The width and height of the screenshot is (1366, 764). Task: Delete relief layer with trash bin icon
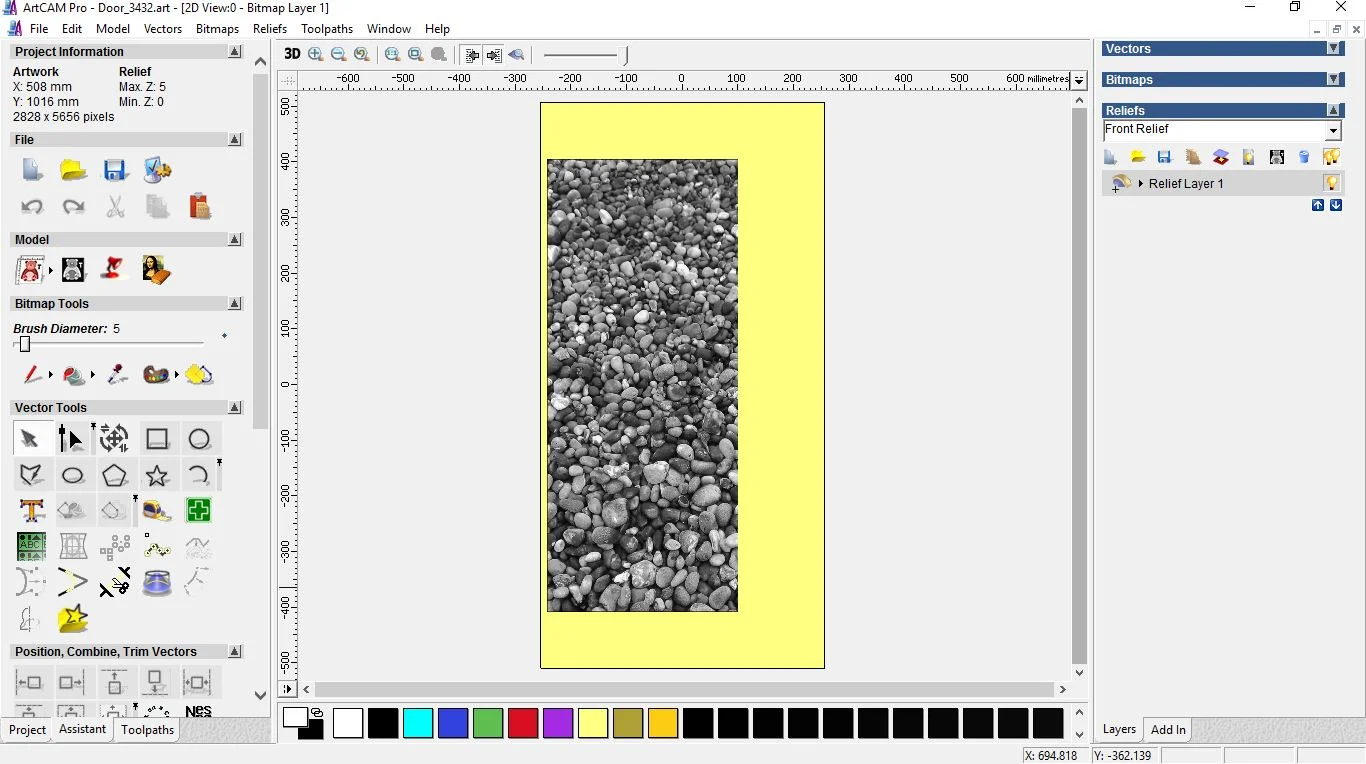click(x=1303, y=157)
